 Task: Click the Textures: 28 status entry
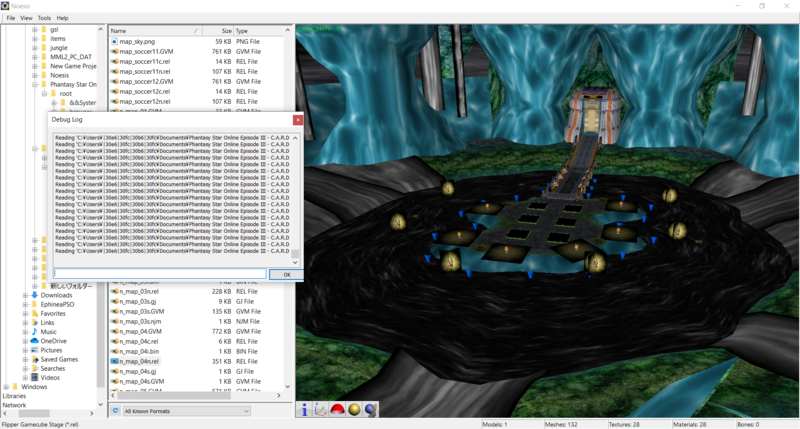point(624,424)
